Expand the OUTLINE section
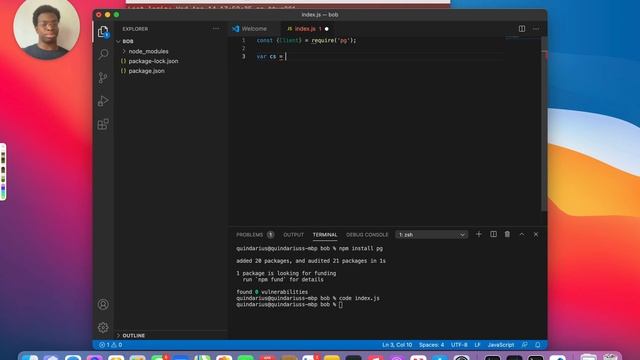The height and width of the screenshot is (360, 640). coord(133,336)
